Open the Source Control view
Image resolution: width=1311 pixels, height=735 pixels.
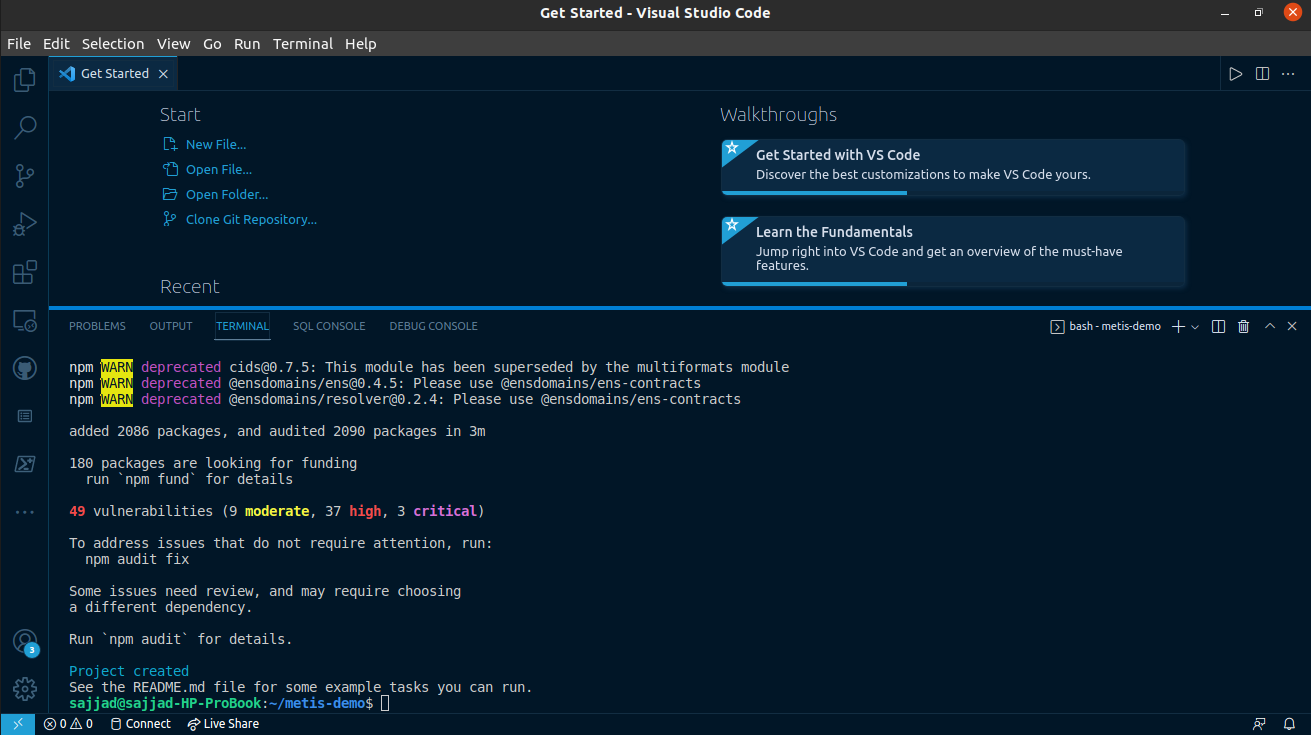click(x=25, y=176)
